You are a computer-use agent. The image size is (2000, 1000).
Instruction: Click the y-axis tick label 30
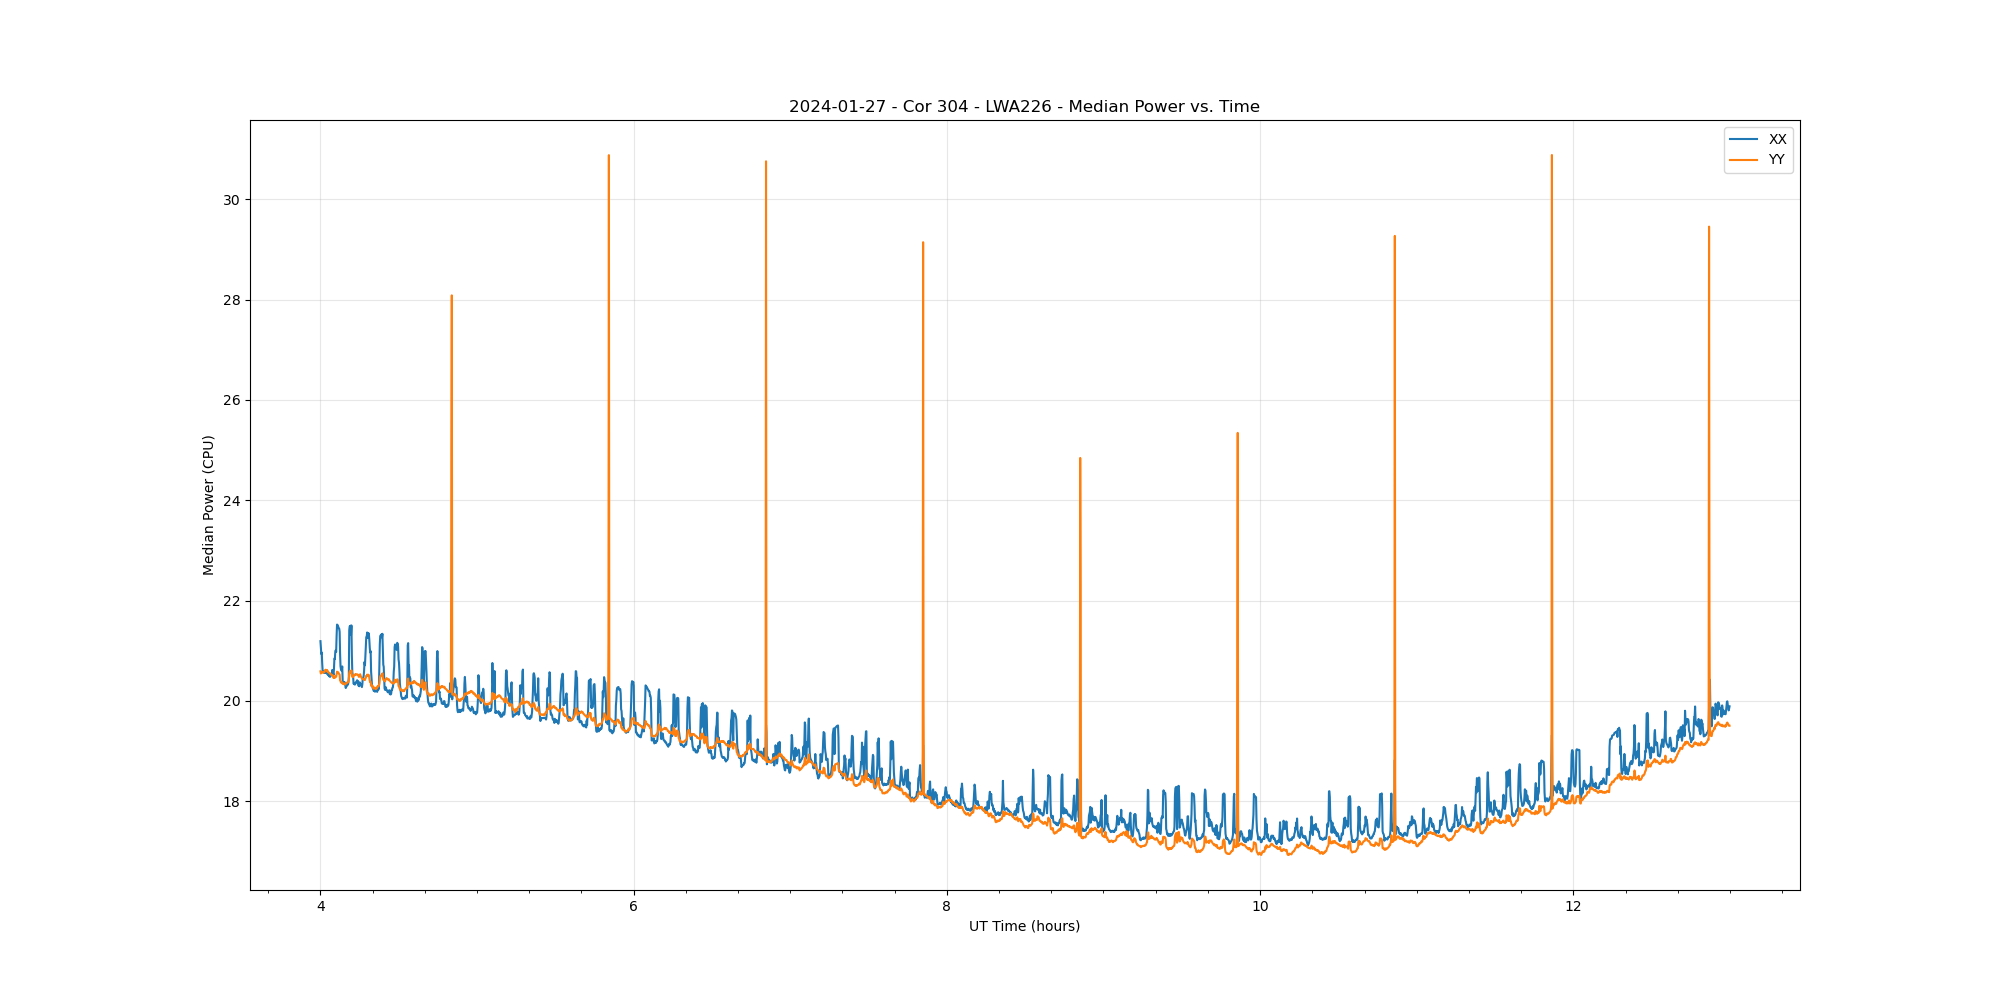232,200
